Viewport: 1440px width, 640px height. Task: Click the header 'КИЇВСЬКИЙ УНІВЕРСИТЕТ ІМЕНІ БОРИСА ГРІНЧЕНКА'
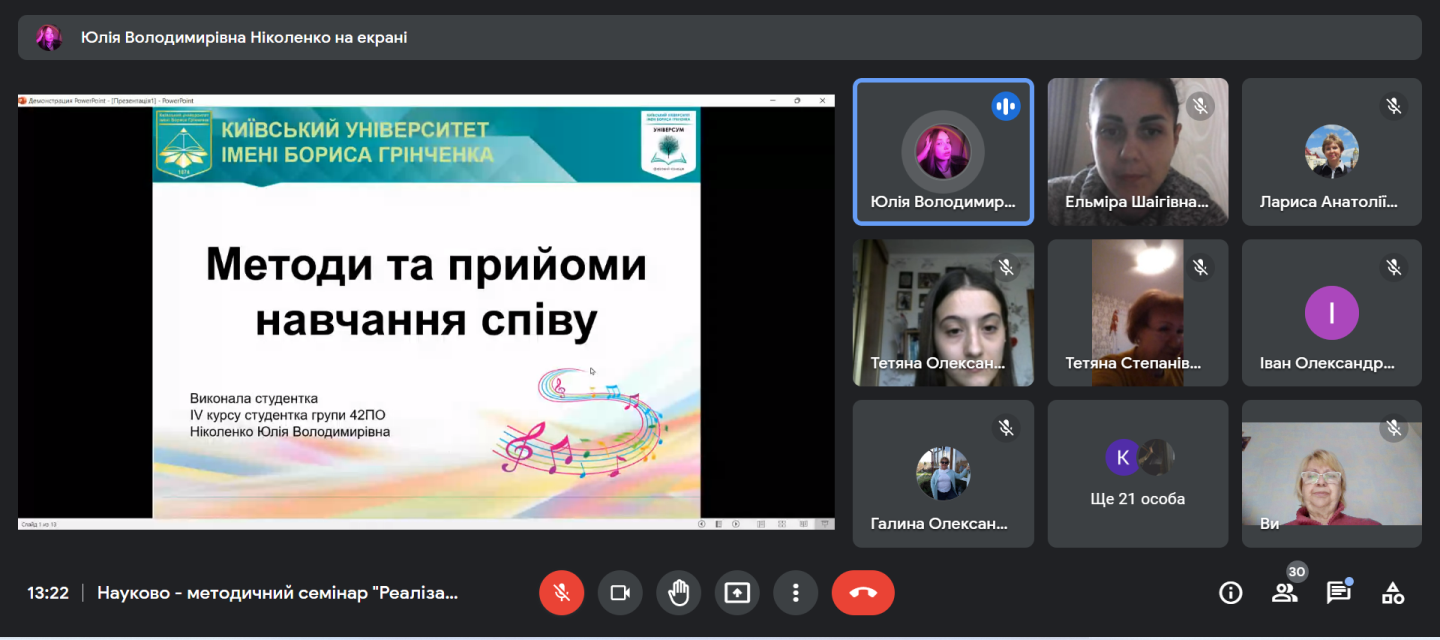point(356,142)
